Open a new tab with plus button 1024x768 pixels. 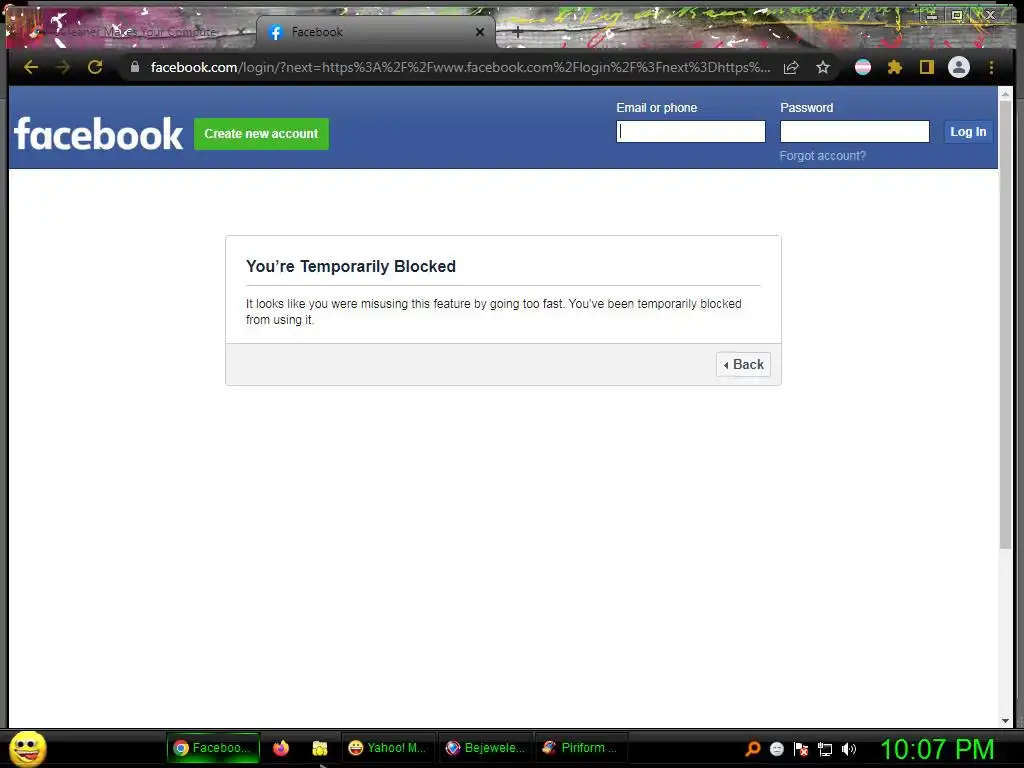(518, 32)
